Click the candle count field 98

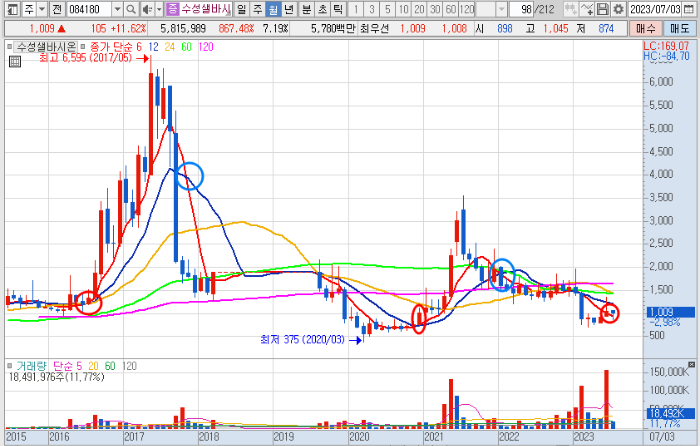(x=521, y=9)
